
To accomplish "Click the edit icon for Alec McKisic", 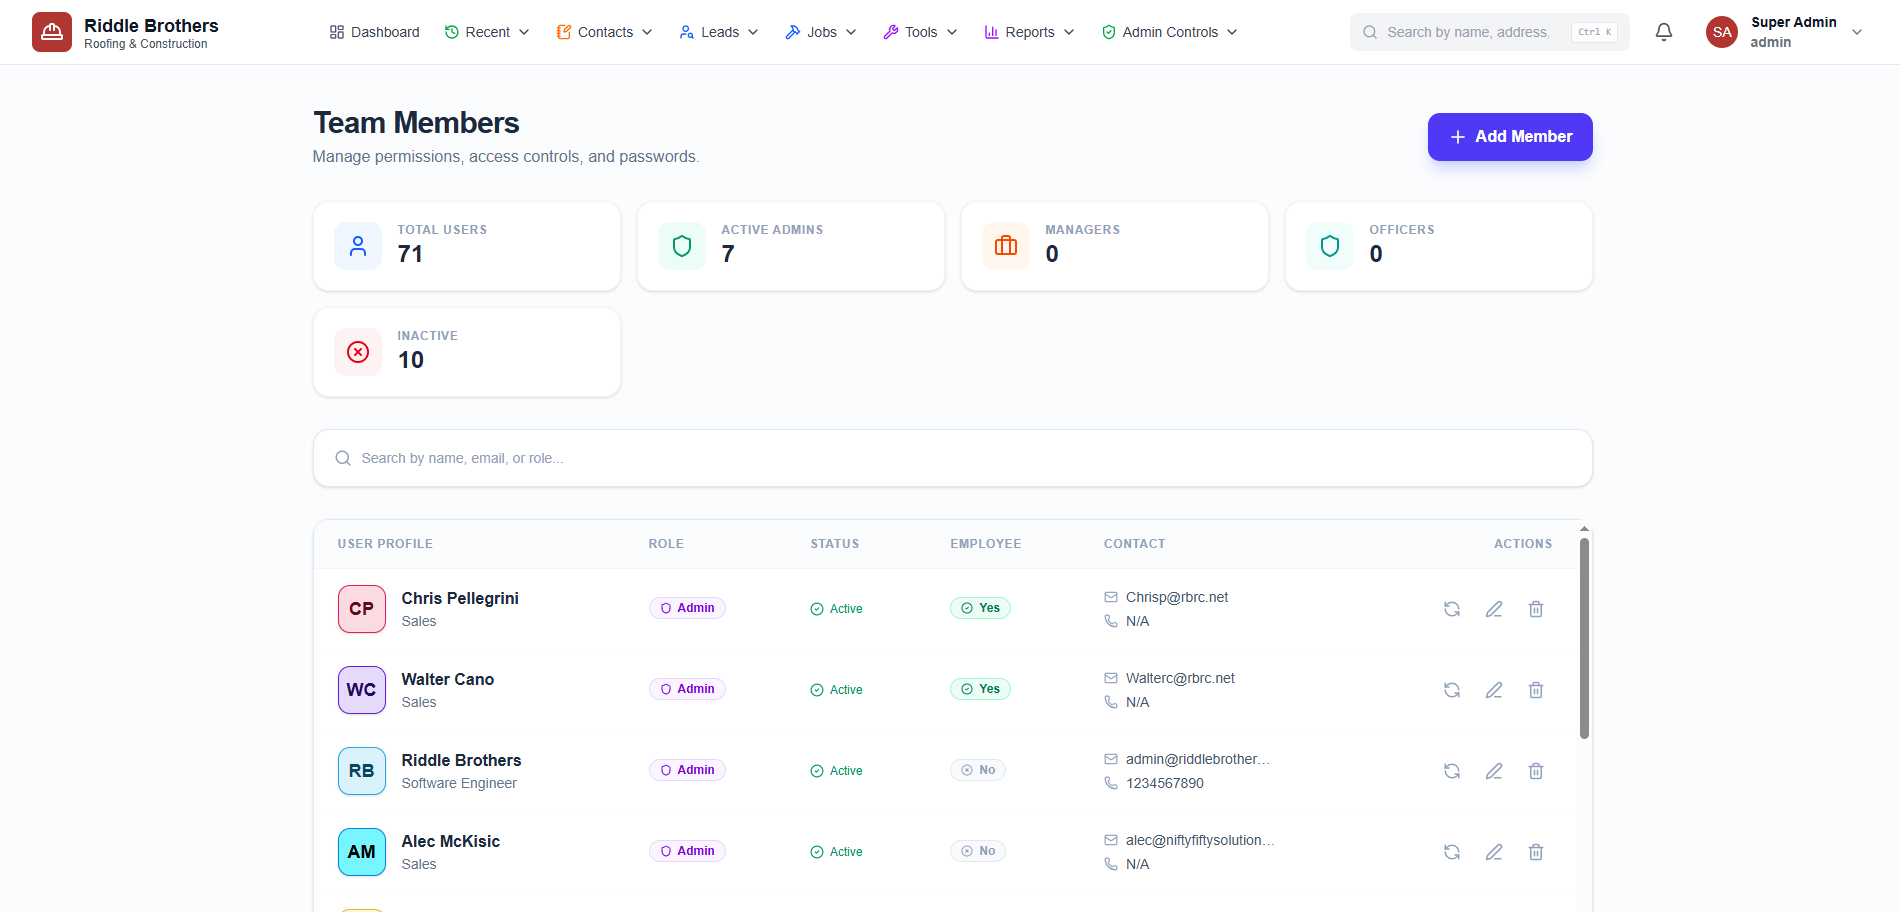I will click(x=1494, y=851).
